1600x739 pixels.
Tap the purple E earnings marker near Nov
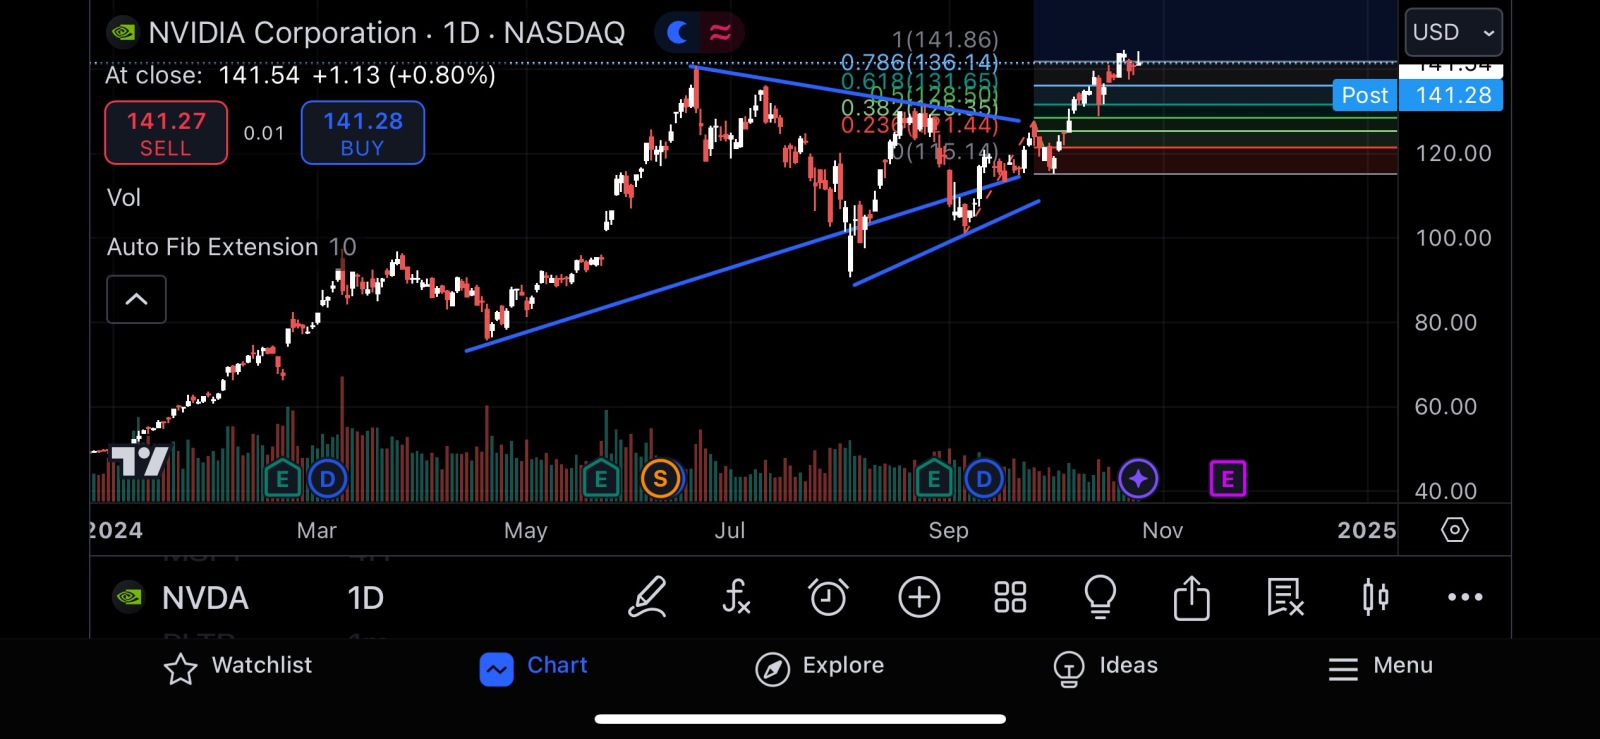coord(1228,479)
